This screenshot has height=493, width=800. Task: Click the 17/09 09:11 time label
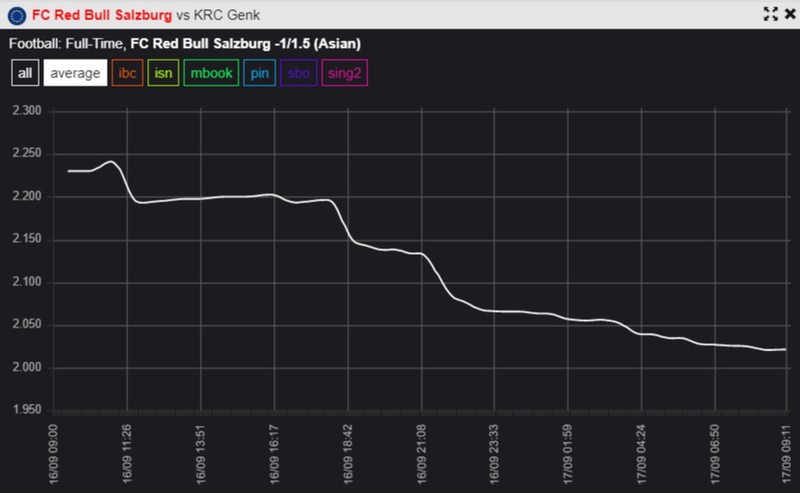coord(786,454)
